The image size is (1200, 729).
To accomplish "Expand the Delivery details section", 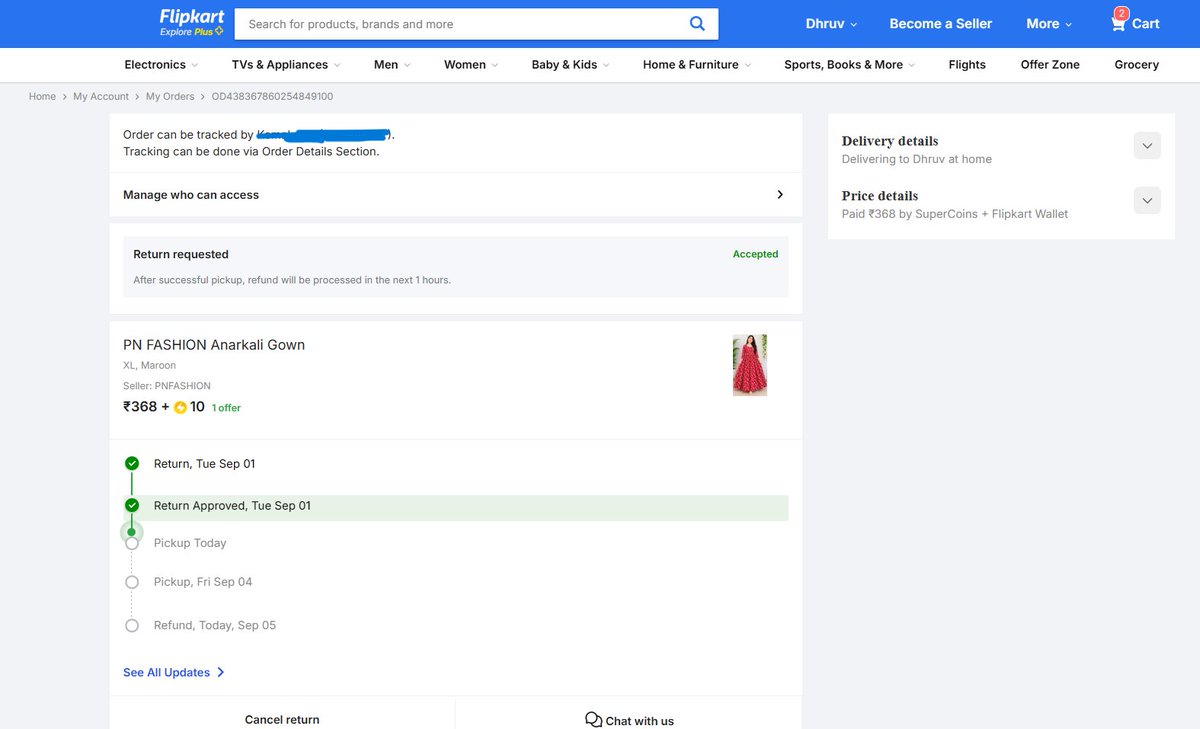I will coord(1147,146).
